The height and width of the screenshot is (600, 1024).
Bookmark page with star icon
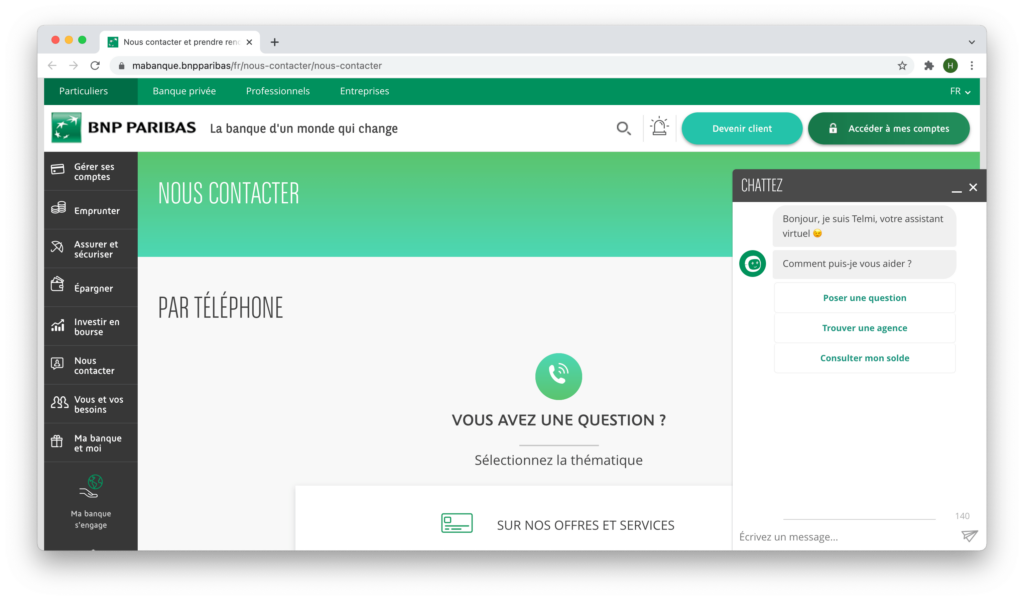coord(902,65)
